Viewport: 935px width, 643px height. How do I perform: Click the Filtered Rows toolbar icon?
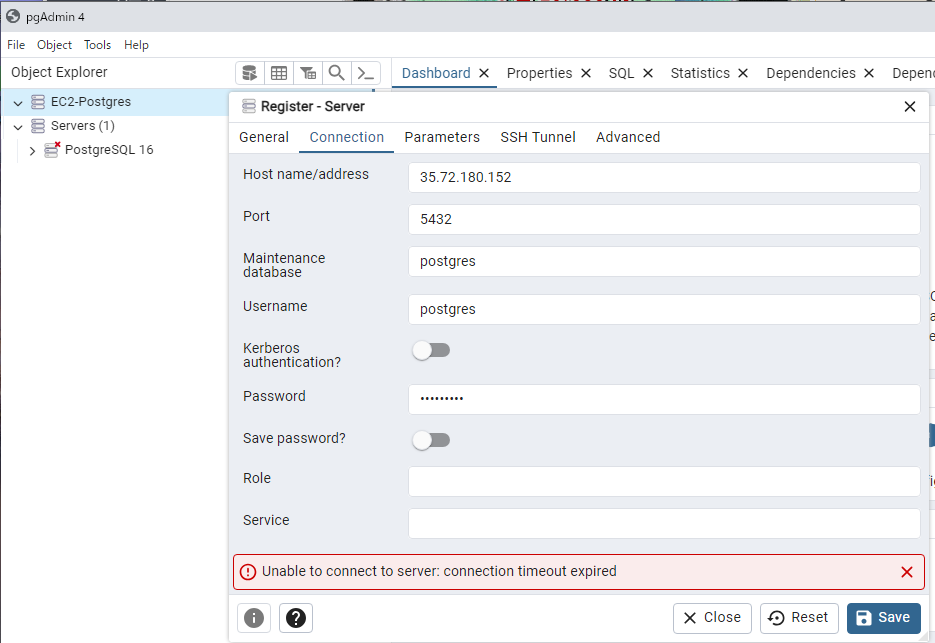point(308,73)
